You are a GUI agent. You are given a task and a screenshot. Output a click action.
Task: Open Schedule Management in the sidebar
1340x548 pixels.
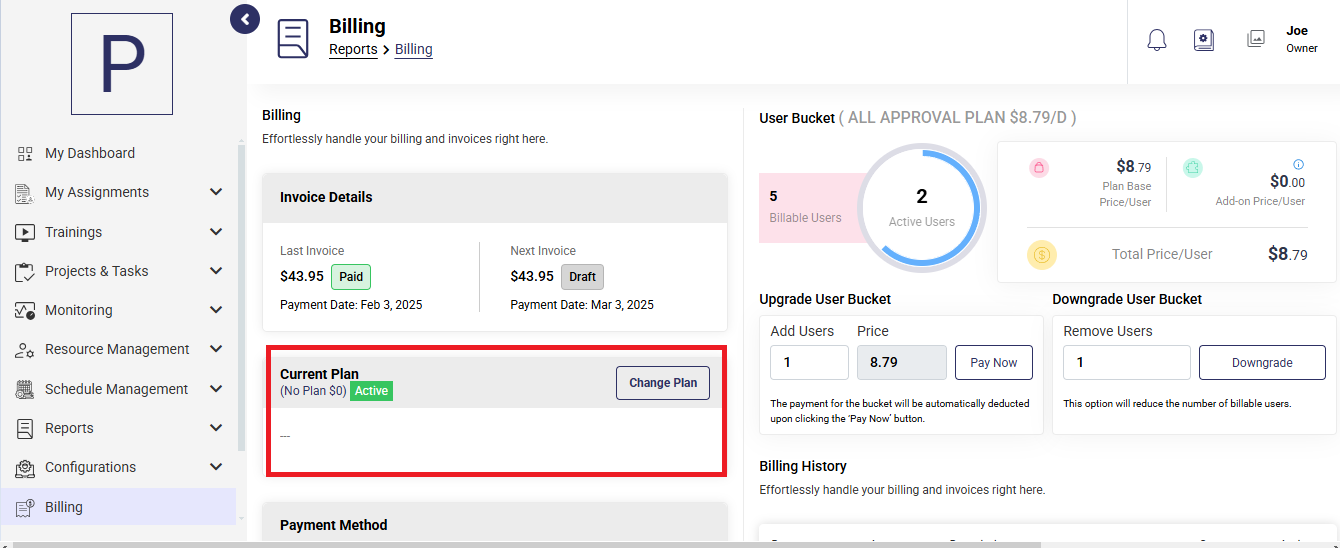pos(118,389)
